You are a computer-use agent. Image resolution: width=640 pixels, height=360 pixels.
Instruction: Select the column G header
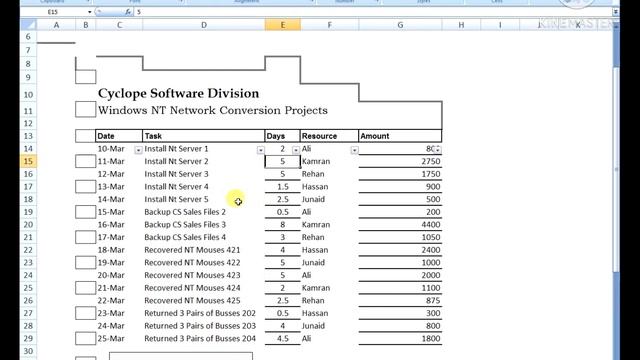(x=400, y=25)
